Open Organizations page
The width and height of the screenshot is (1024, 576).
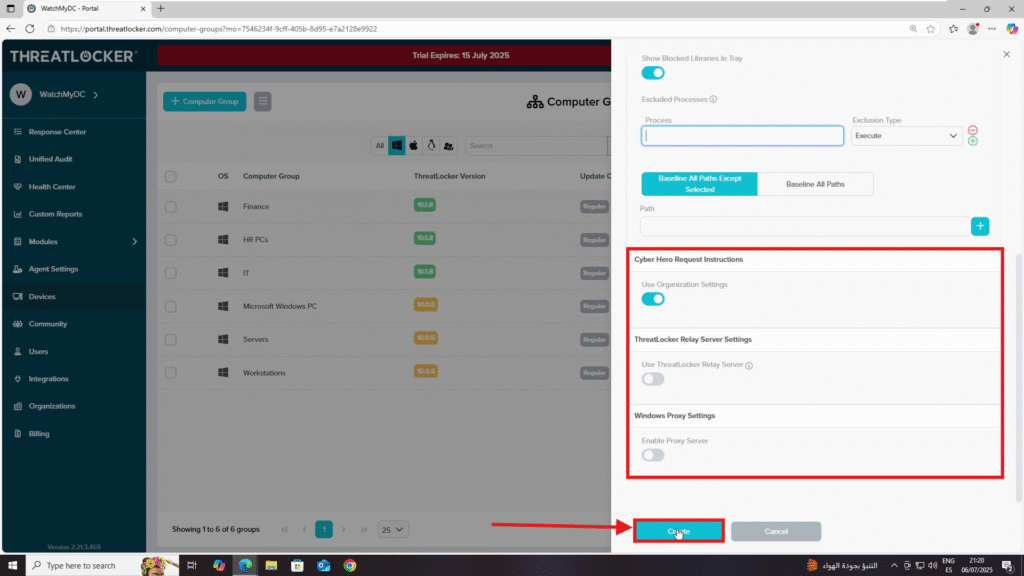(52, 406)
